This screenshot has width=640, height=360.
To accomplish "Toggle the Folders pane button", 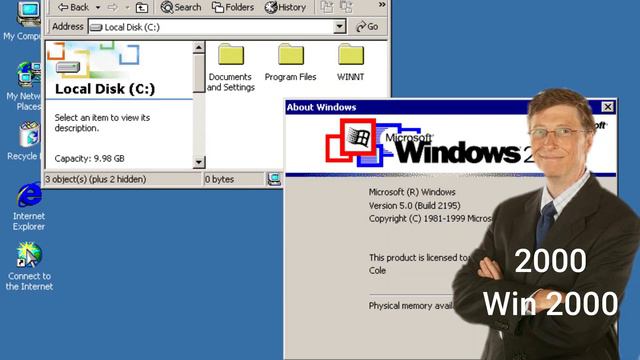I will [233, 7].
